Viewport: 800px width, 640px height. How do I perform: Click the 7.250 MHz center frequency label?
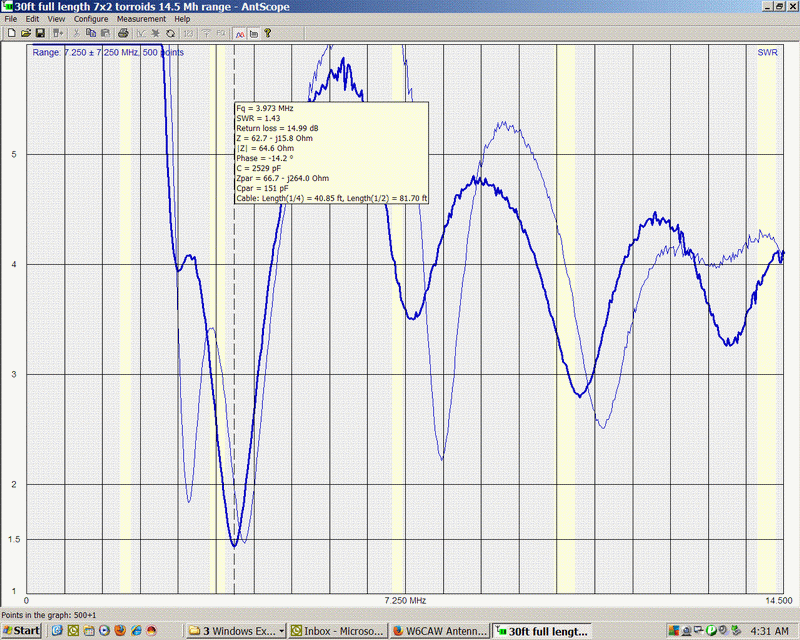(405, 601)
